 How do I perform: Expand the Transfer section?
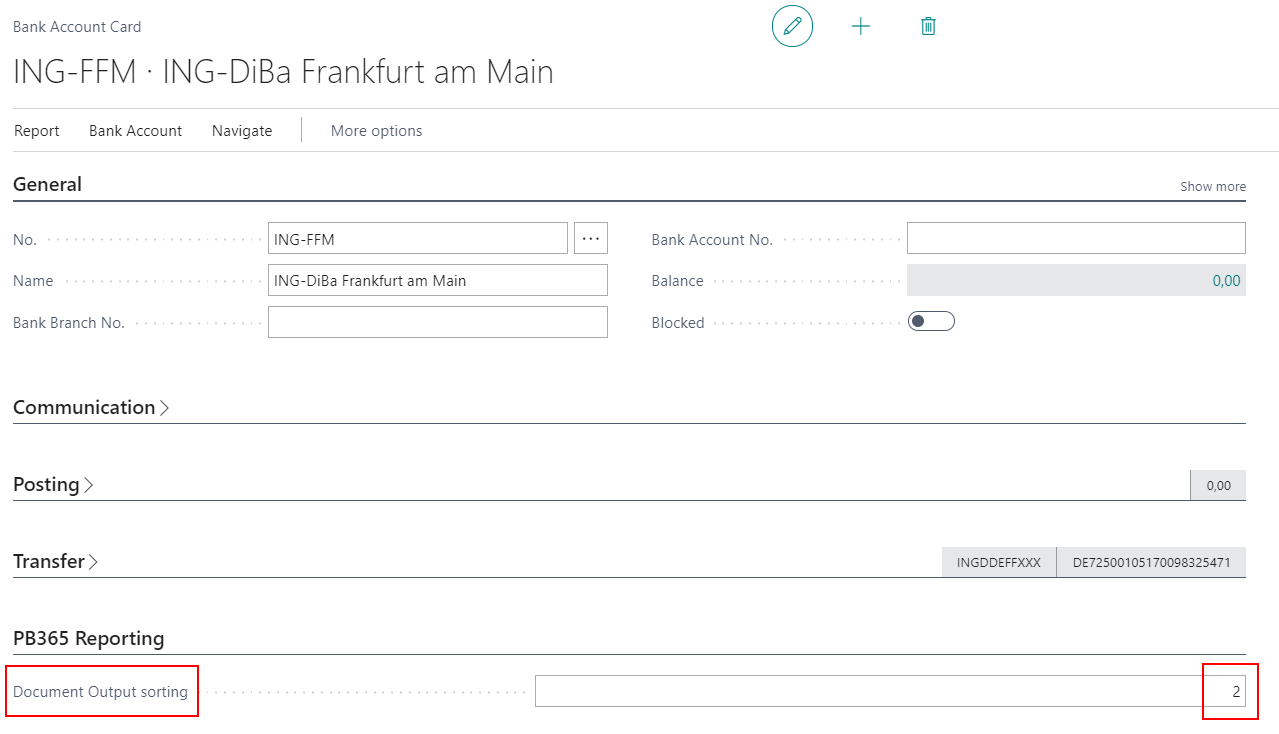click(x=55, y=561)
